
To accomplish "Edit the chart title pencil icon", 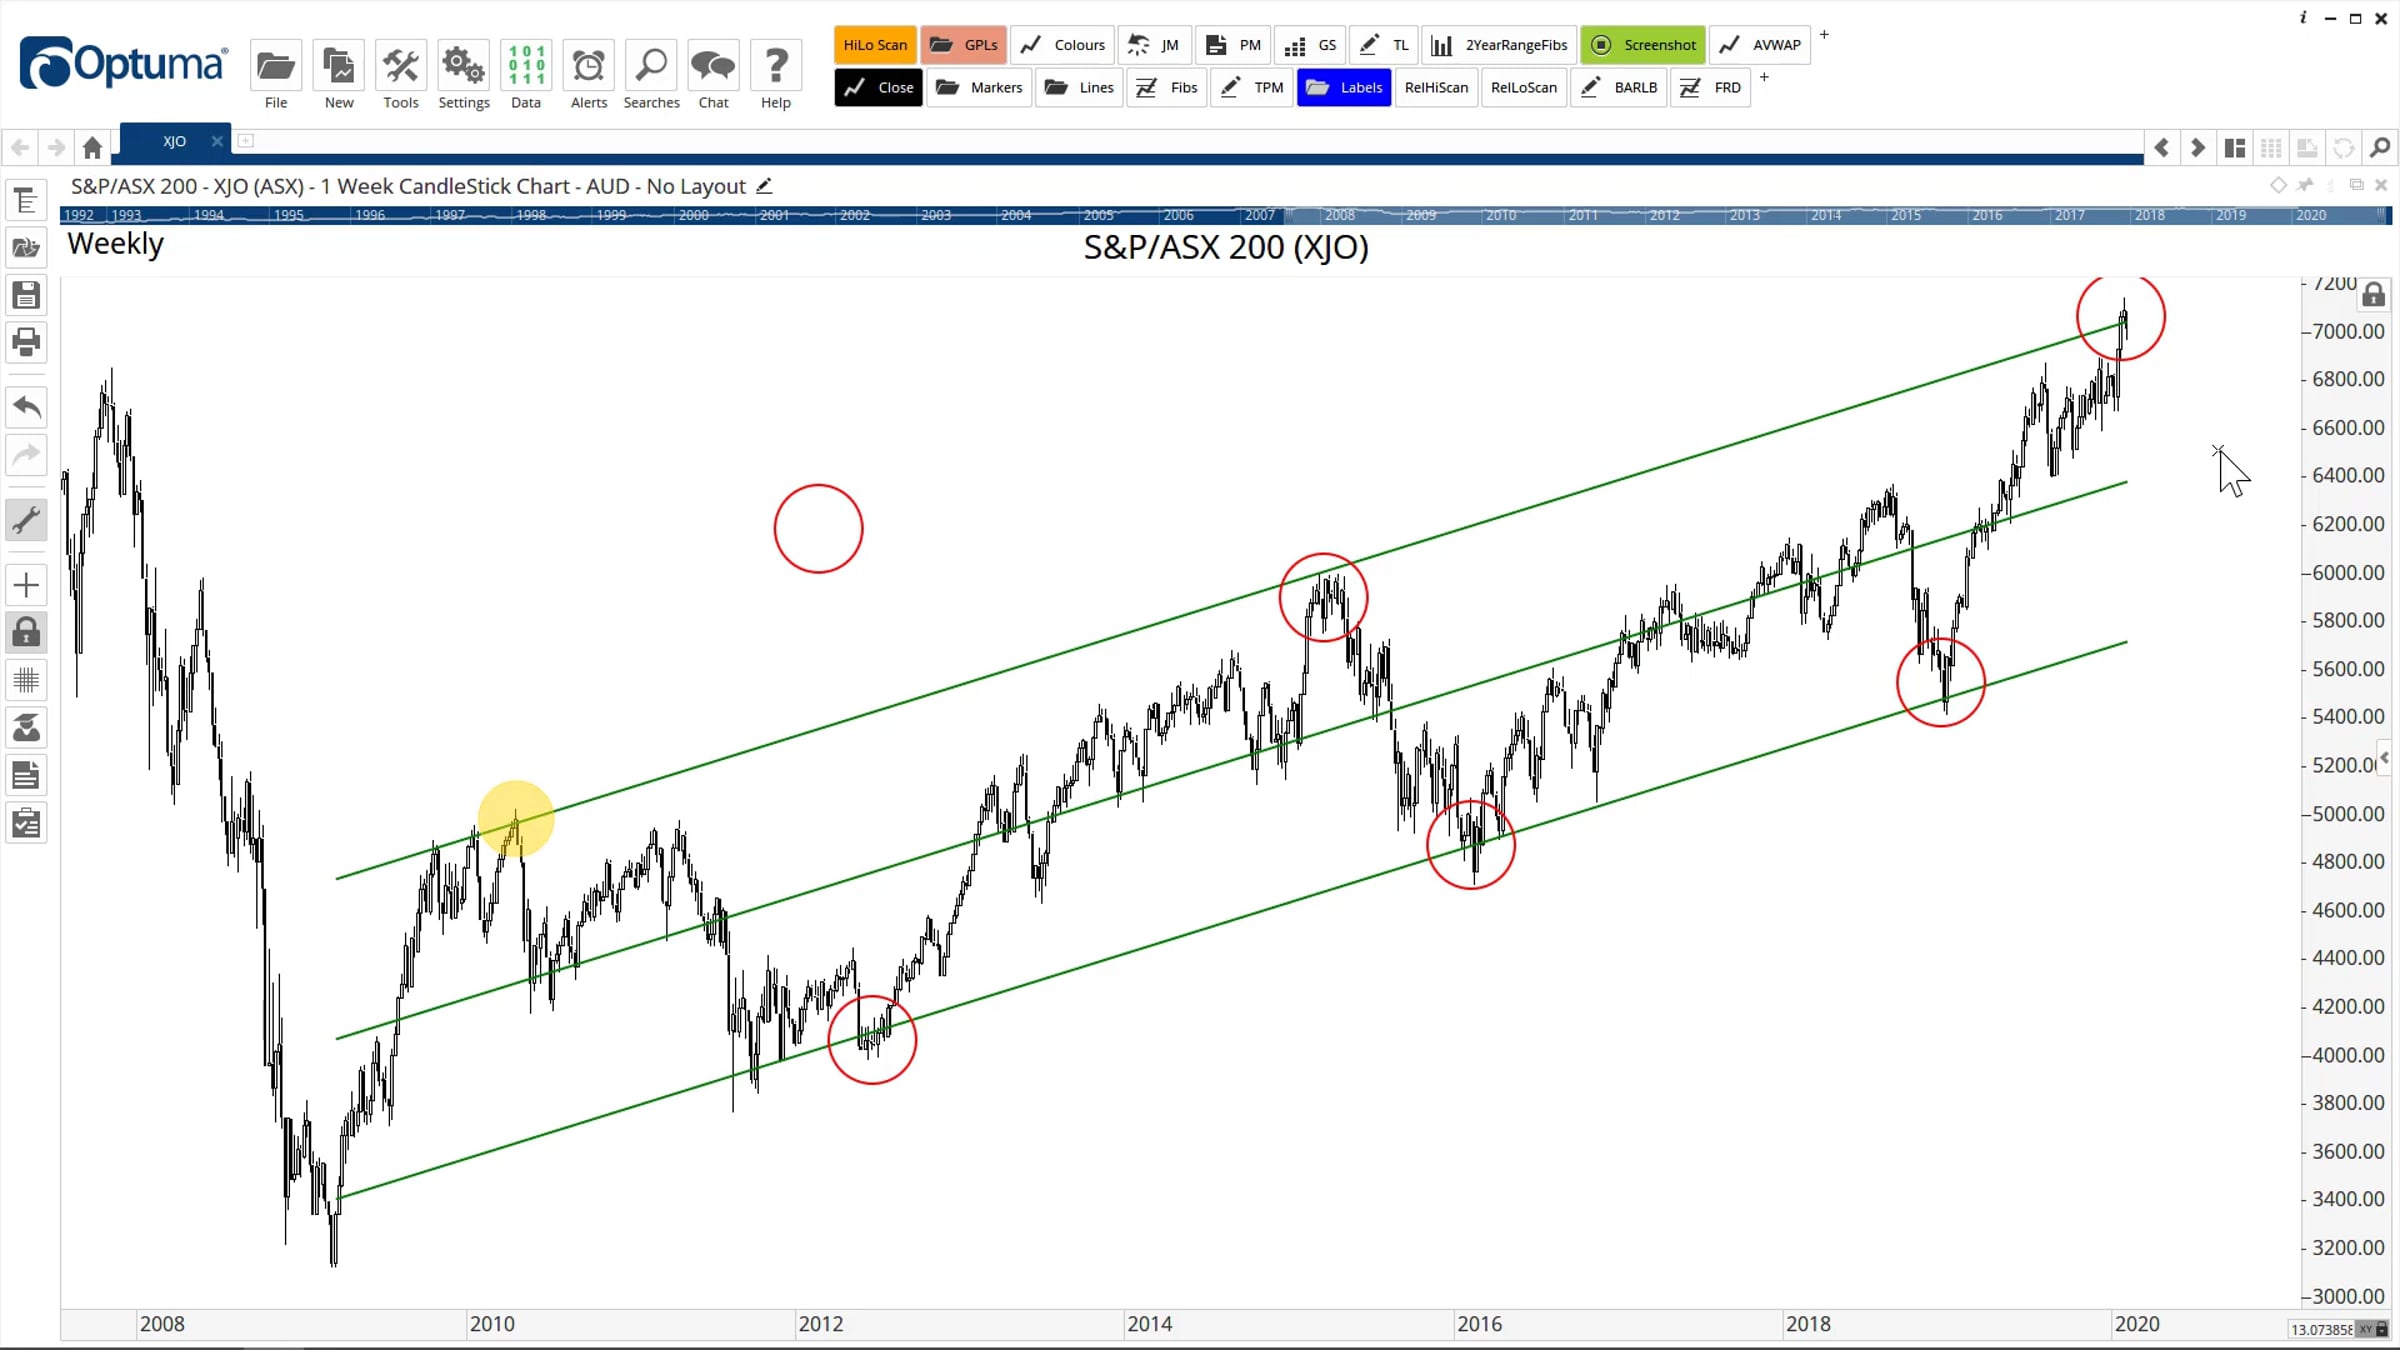I will [764, 186].
